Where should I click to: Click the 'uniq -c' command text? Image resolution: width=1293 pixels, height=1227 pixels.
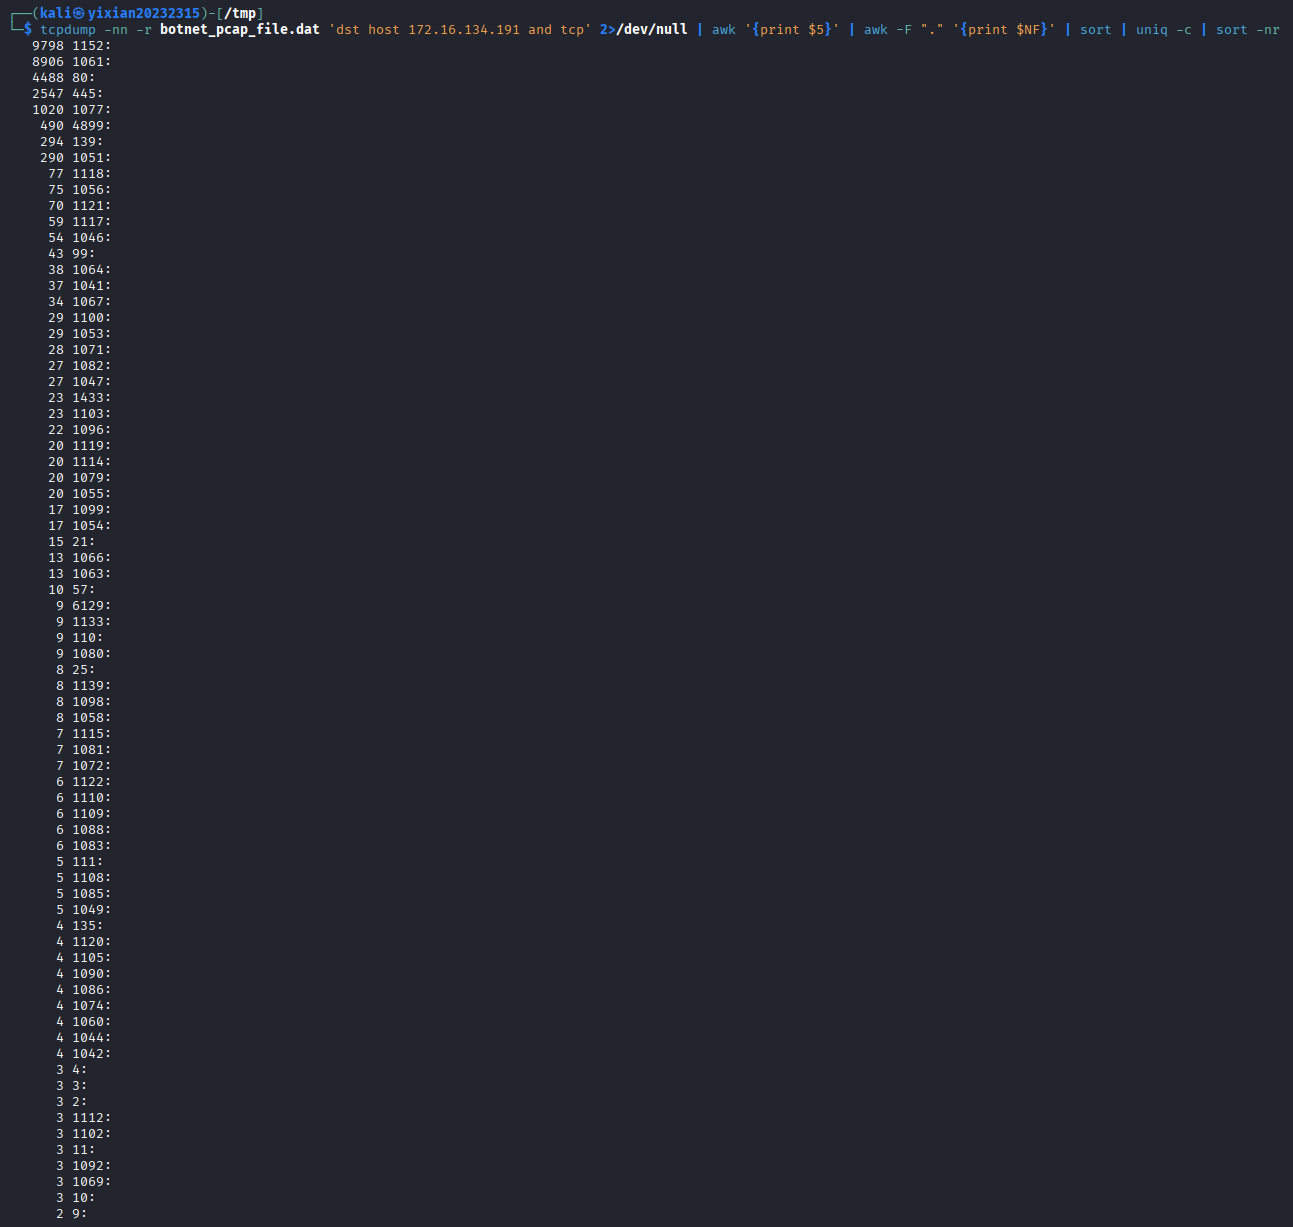(1164, 30)
